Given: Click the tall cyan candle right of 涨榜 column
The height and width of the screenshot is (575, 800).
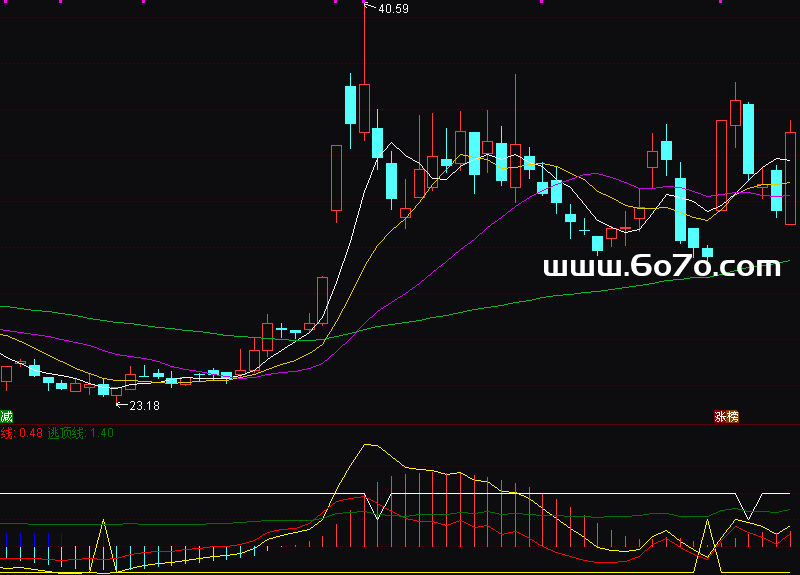Looking at the screenshot, I should coord(748,139).
